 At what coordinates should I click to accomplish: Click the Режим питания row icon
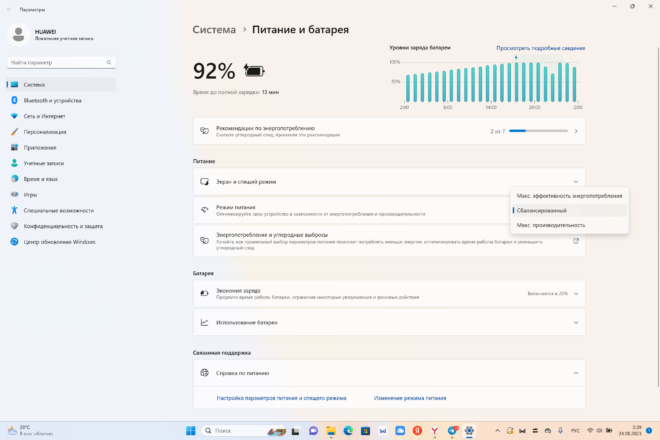tap(205, 210)
